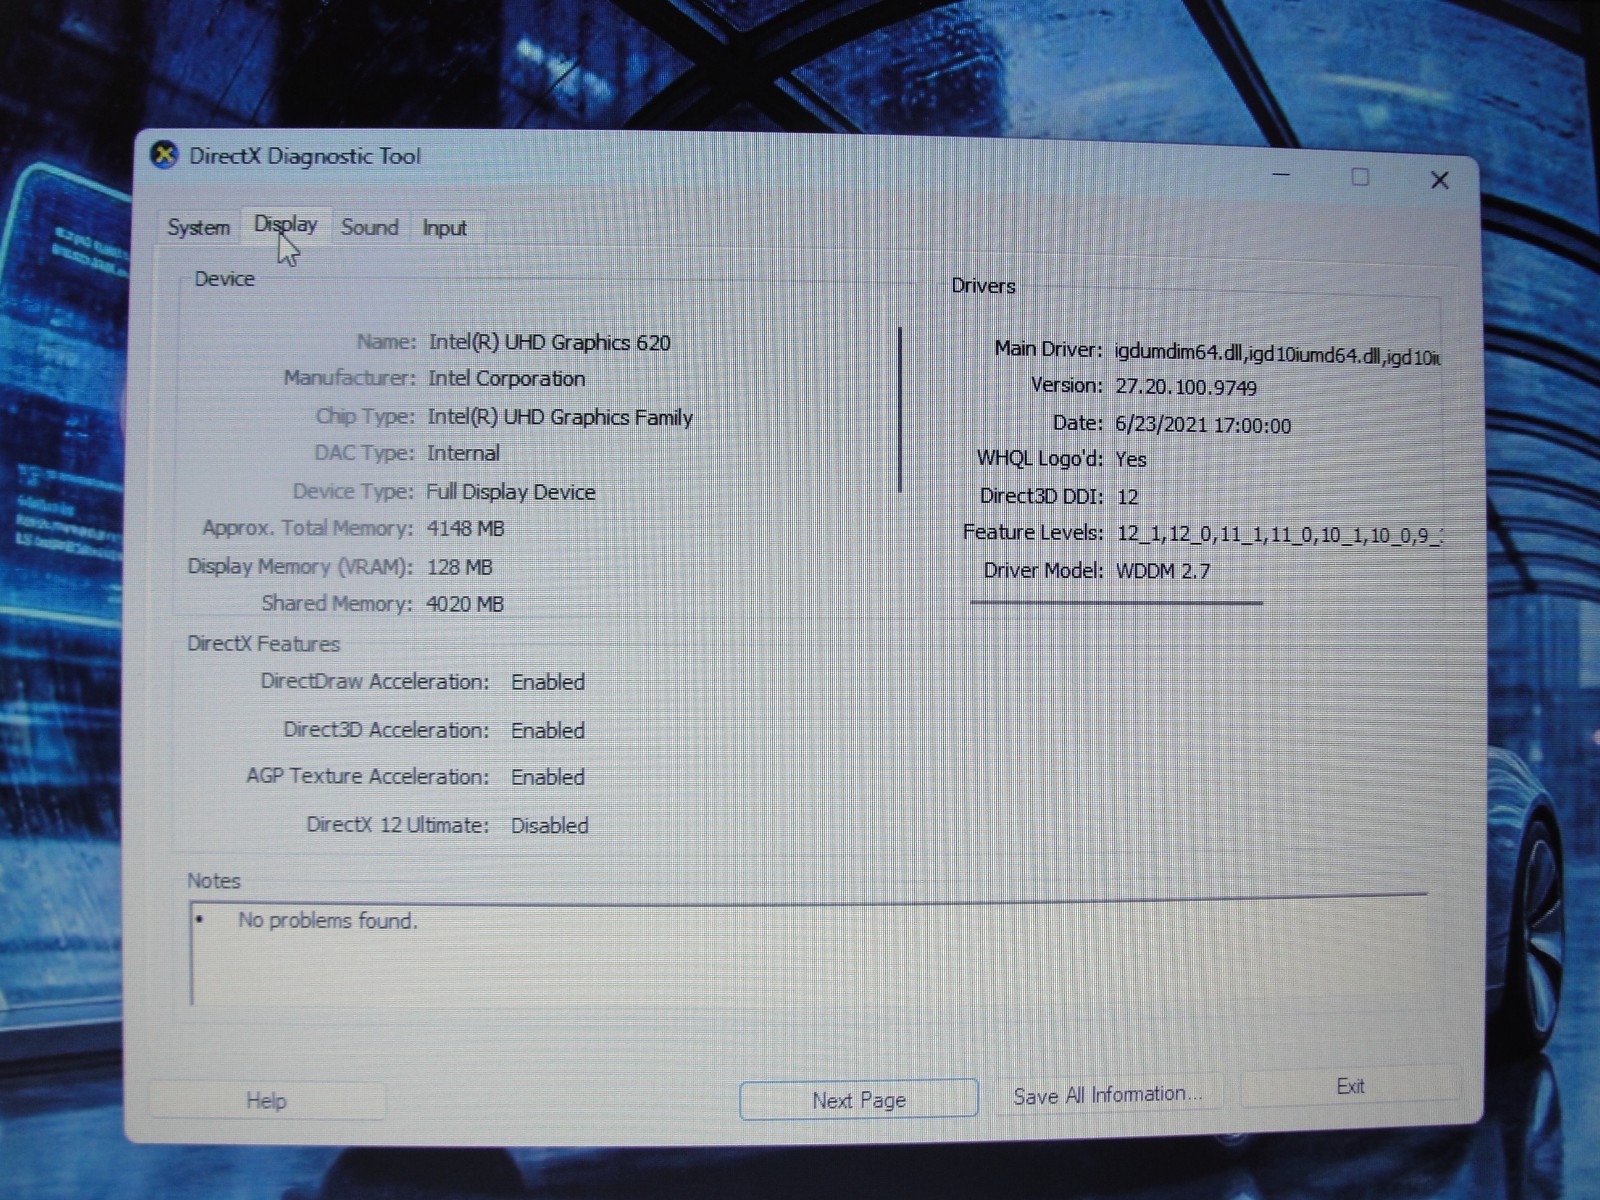This screenshot has height=1200, width=1600.
Task: Click the DAC Type value 'Internal'
Action: (463, 453)
